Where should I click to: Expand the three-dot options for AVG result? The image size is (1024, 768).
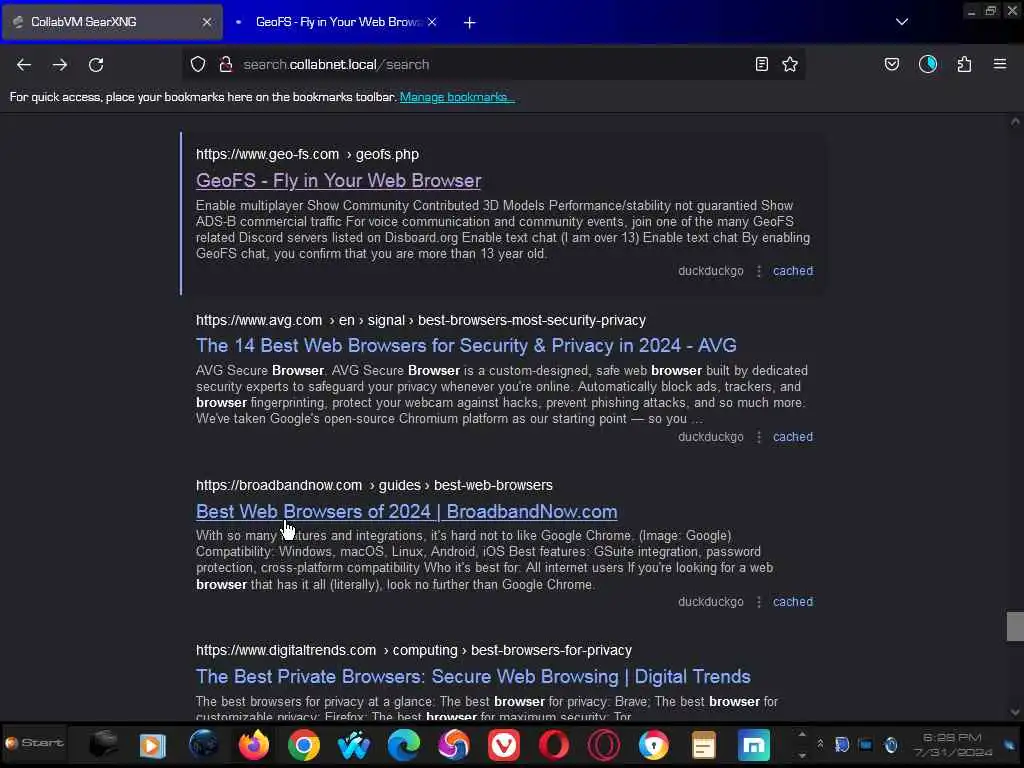click(x=758, y=437)
